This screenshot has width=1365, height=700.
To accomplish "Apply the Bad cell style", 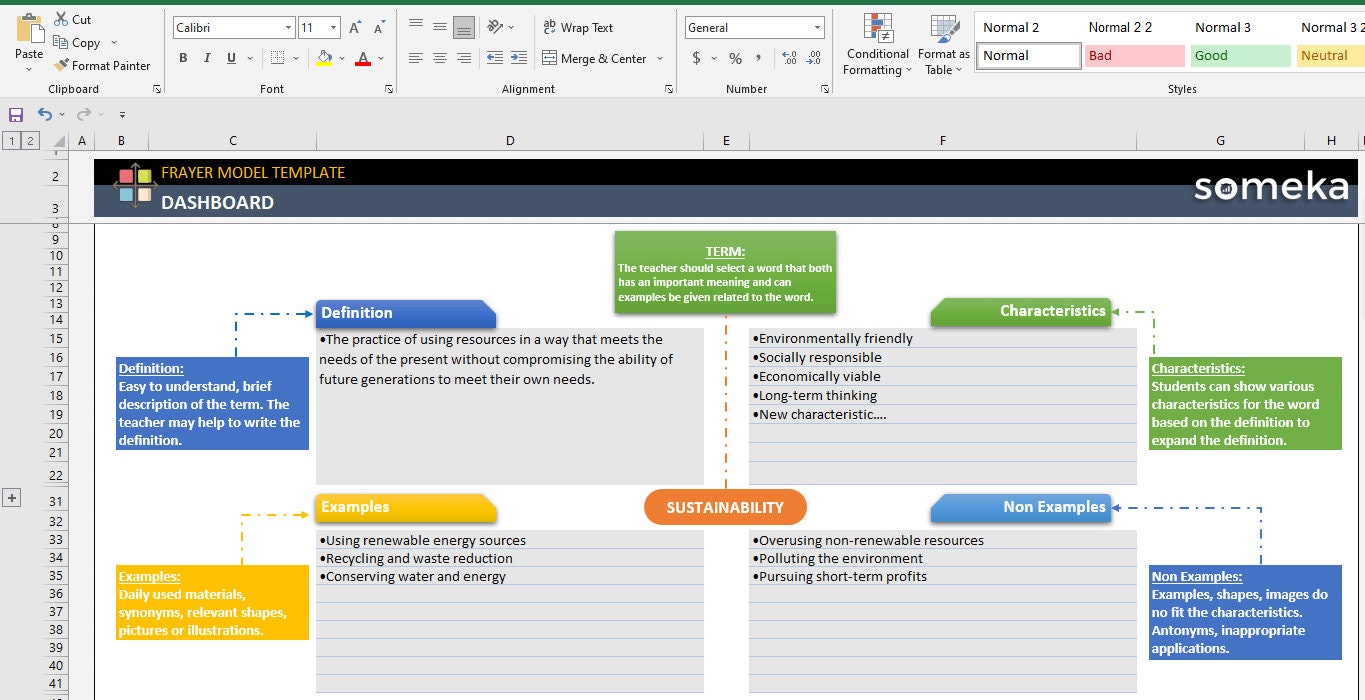I will pos(1135,55).
